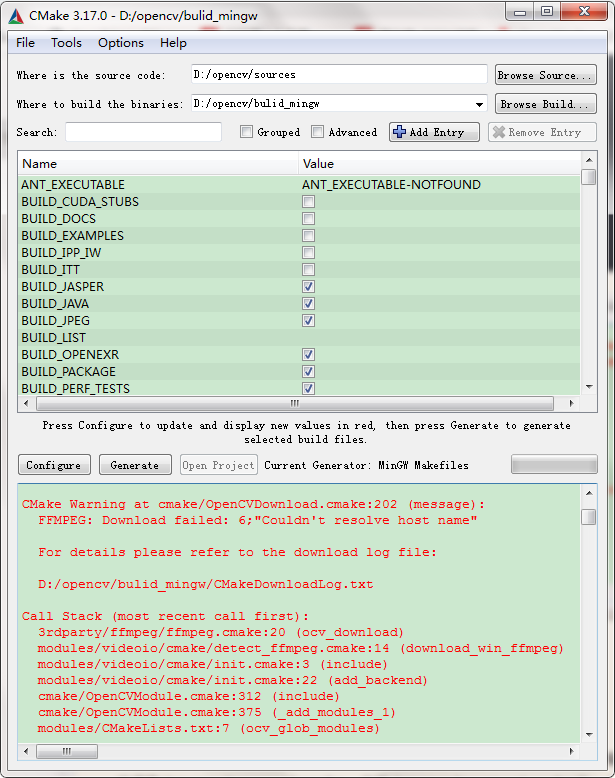Click the Name column header
615x778 pixels.
click(158, 164)
